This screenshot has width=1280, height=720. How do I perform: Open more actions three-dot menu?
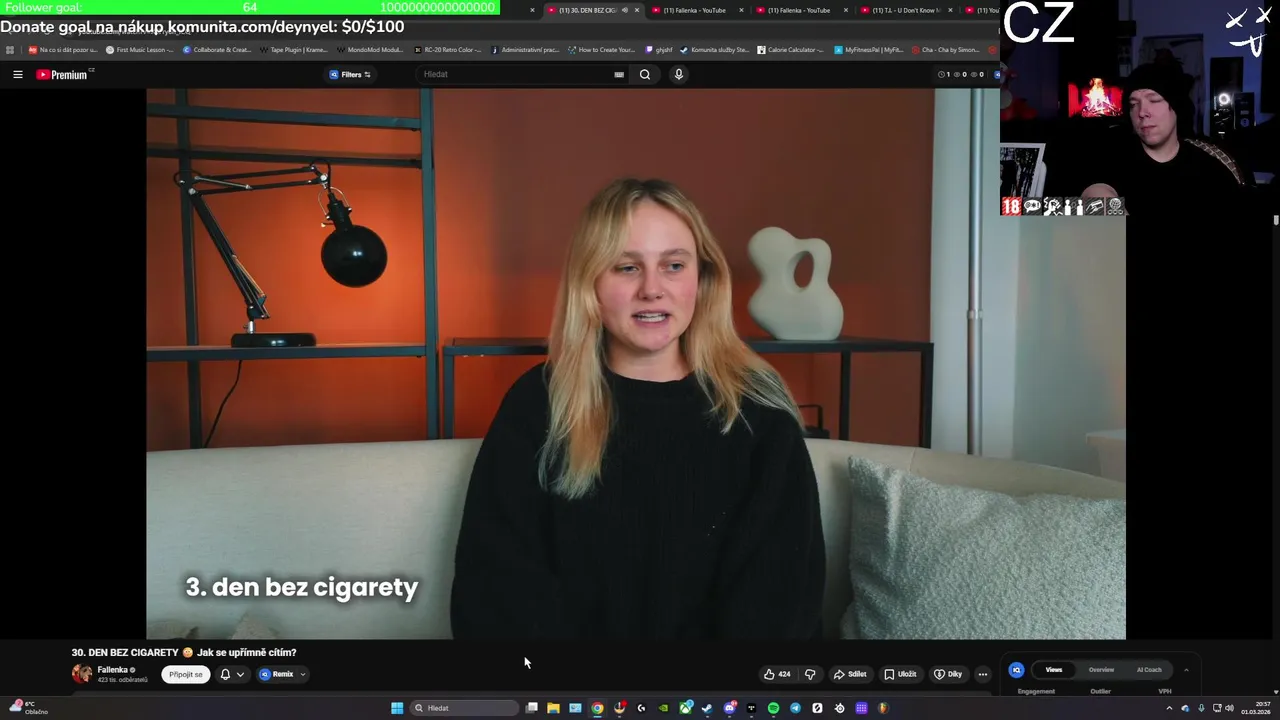(x=982, y=674)
